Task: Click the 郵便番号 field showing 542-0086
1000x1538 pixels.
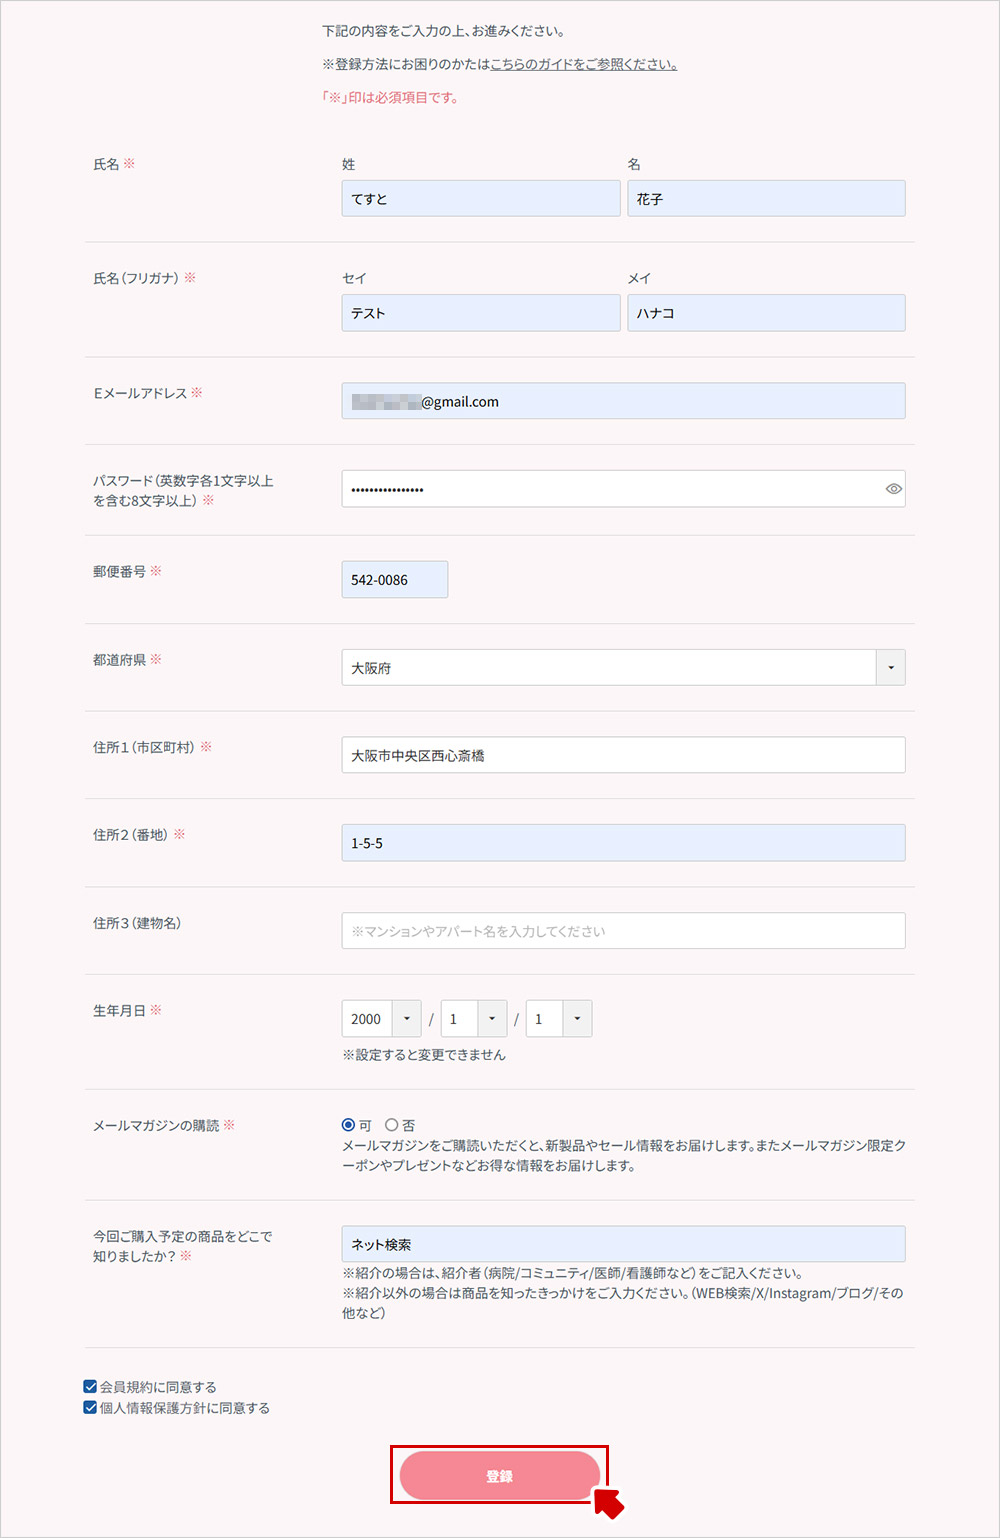Action: 394,579
